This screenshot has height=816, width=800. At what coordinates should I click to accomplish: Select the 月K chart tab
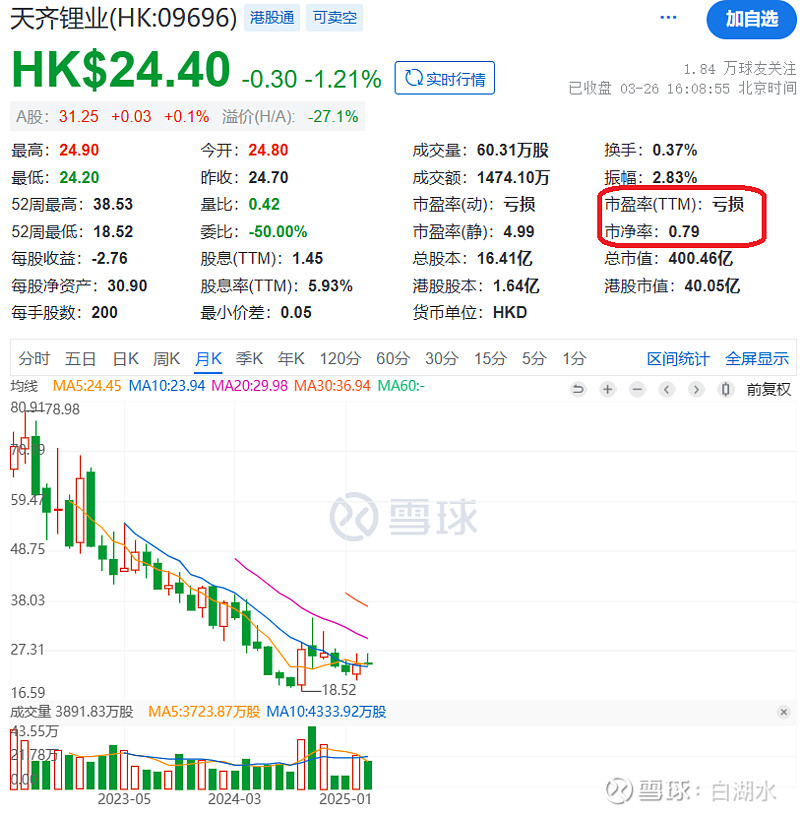(x=208, y=359)
